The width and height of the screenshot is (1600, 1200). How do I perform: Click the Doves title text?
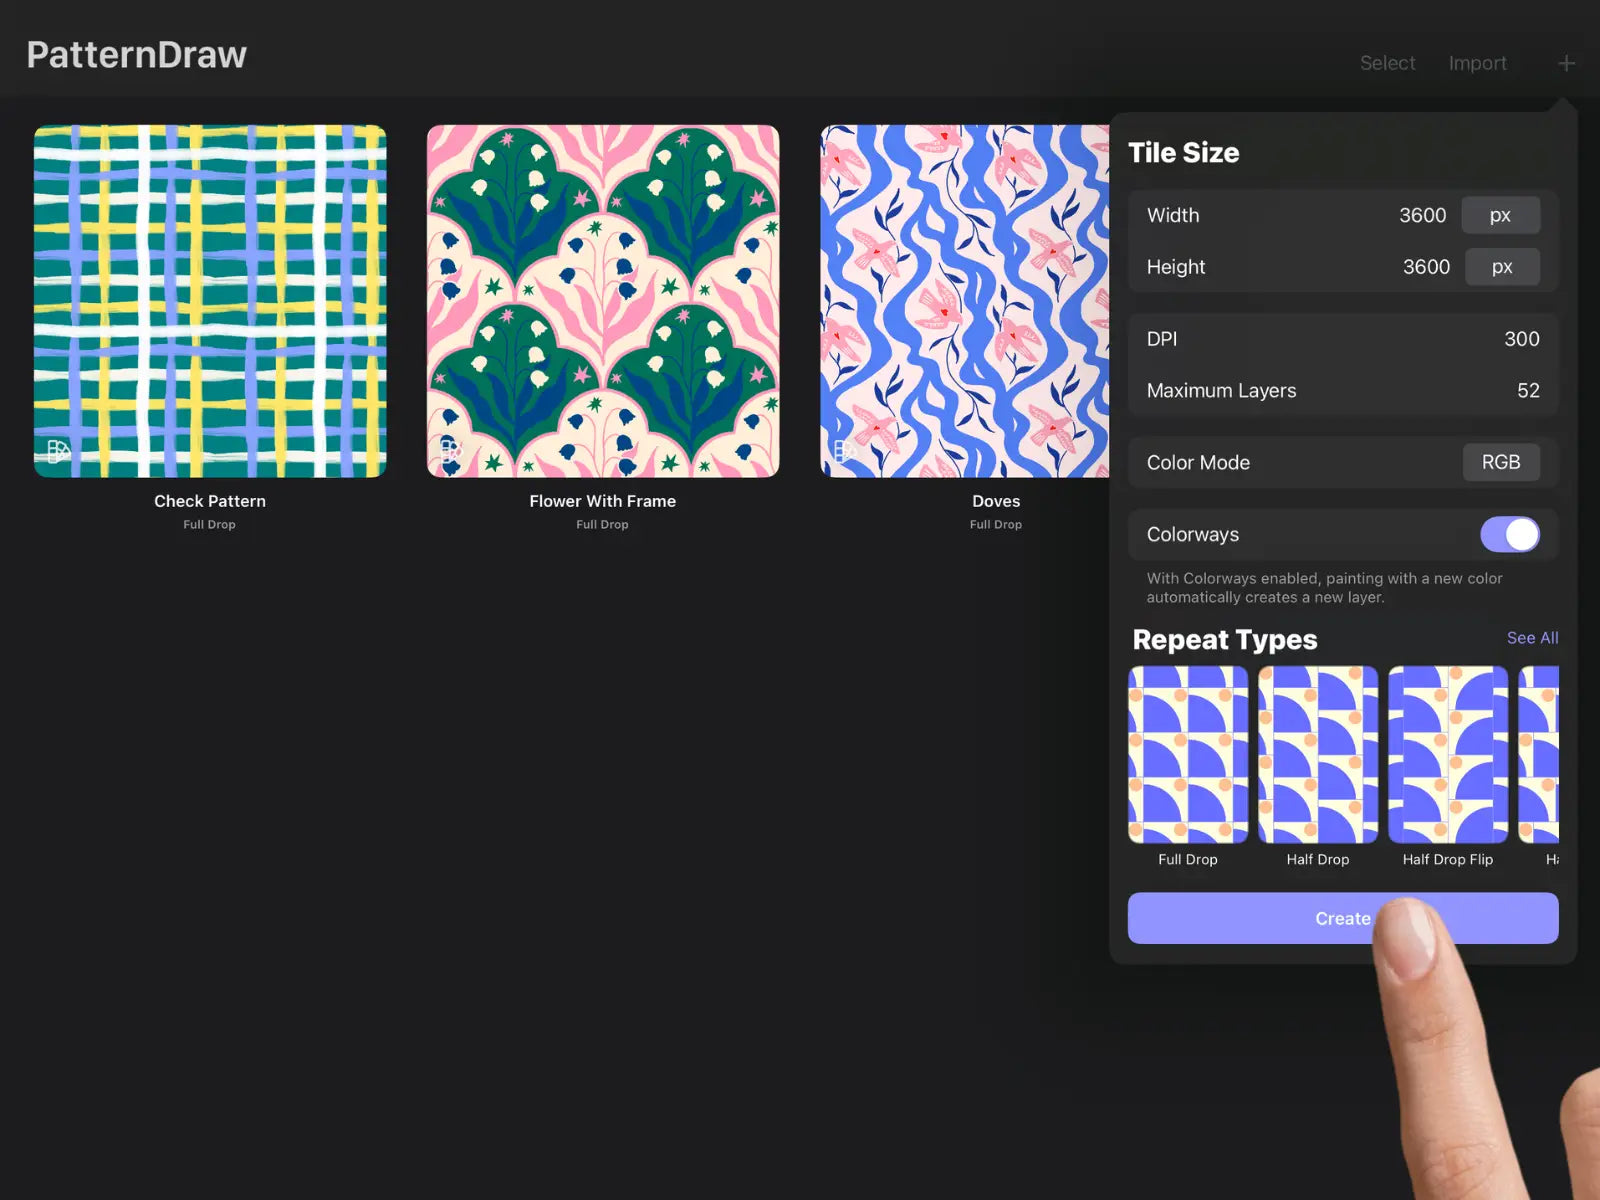996,501
